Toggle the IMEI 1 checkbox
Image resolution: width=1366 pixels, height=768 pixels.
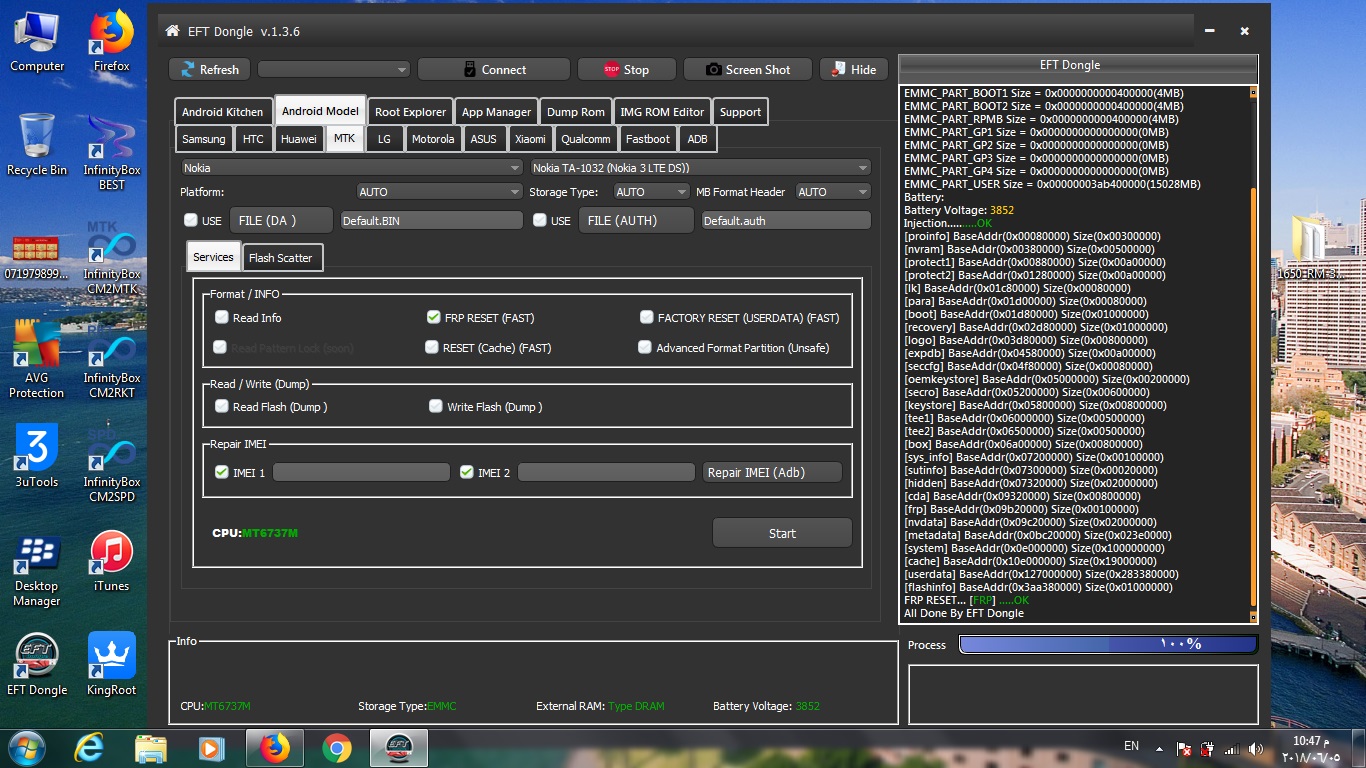pos(222,472)
